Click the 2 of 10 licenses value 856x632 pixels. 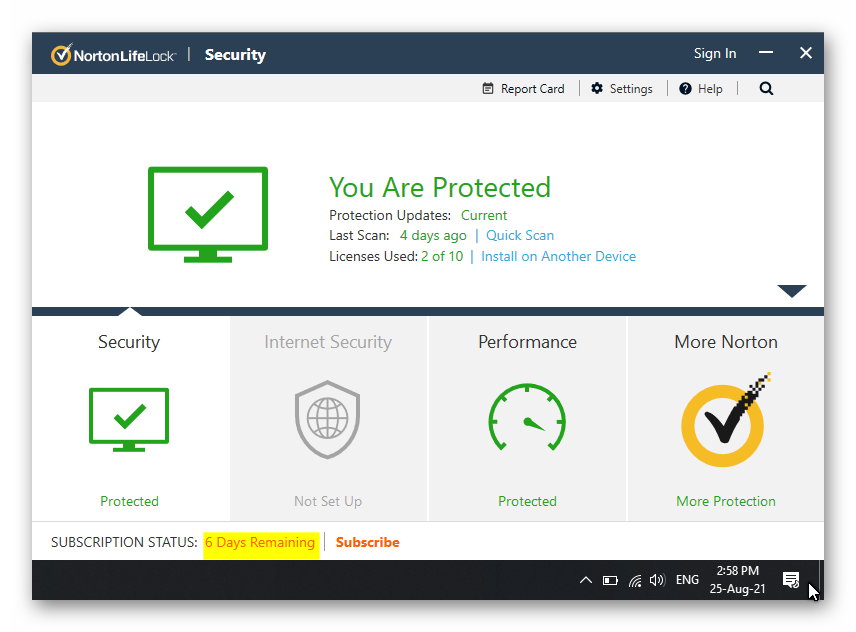point(442,257)
